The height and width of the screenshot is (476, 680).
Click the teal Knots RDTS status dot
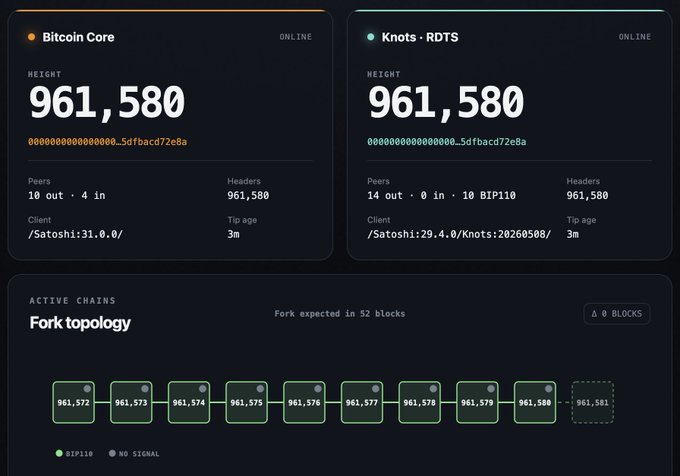point(370,37)
